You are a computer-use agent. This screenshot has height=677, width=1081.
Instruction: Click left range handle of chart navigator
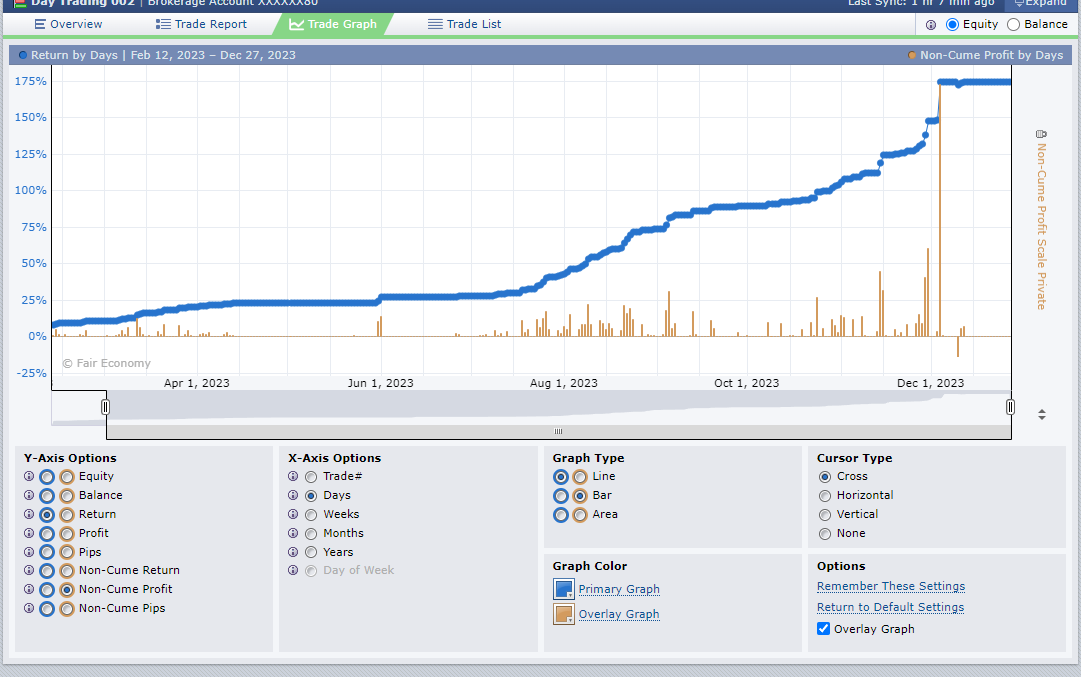pos(105,407)
